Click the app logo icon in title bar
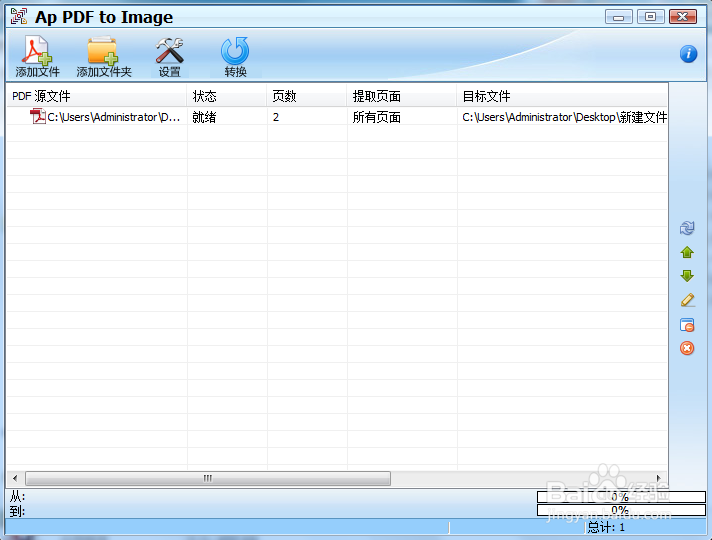 coord(19,16)
